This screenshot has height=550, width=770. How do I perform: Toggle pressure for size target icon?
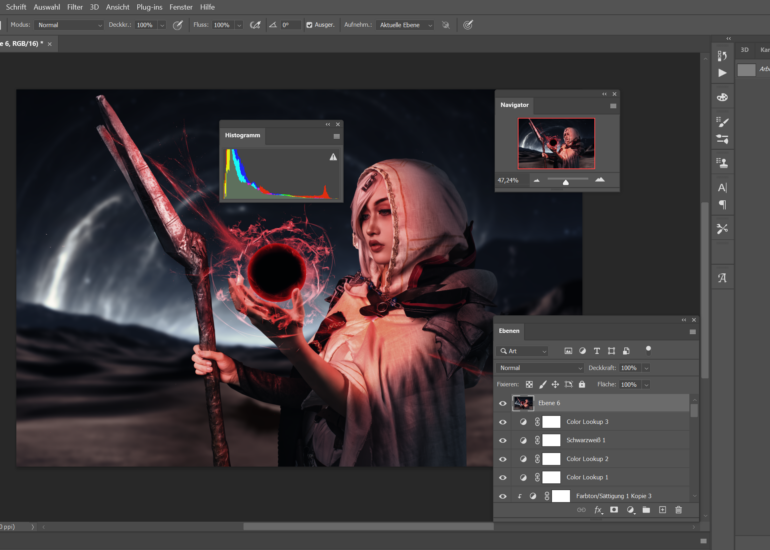468,25
